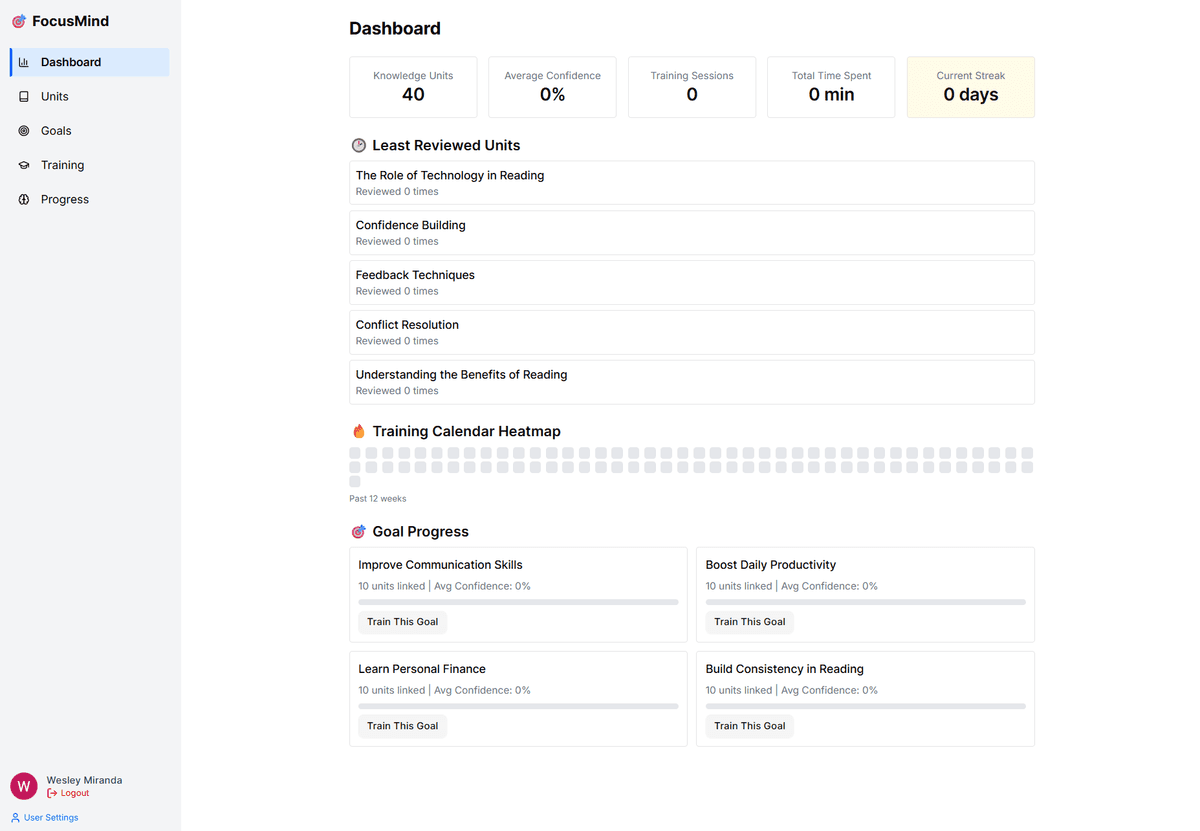Open the Conflict Resolution unit
This screenshot has width=1200, height=831.
click(692, 333)
